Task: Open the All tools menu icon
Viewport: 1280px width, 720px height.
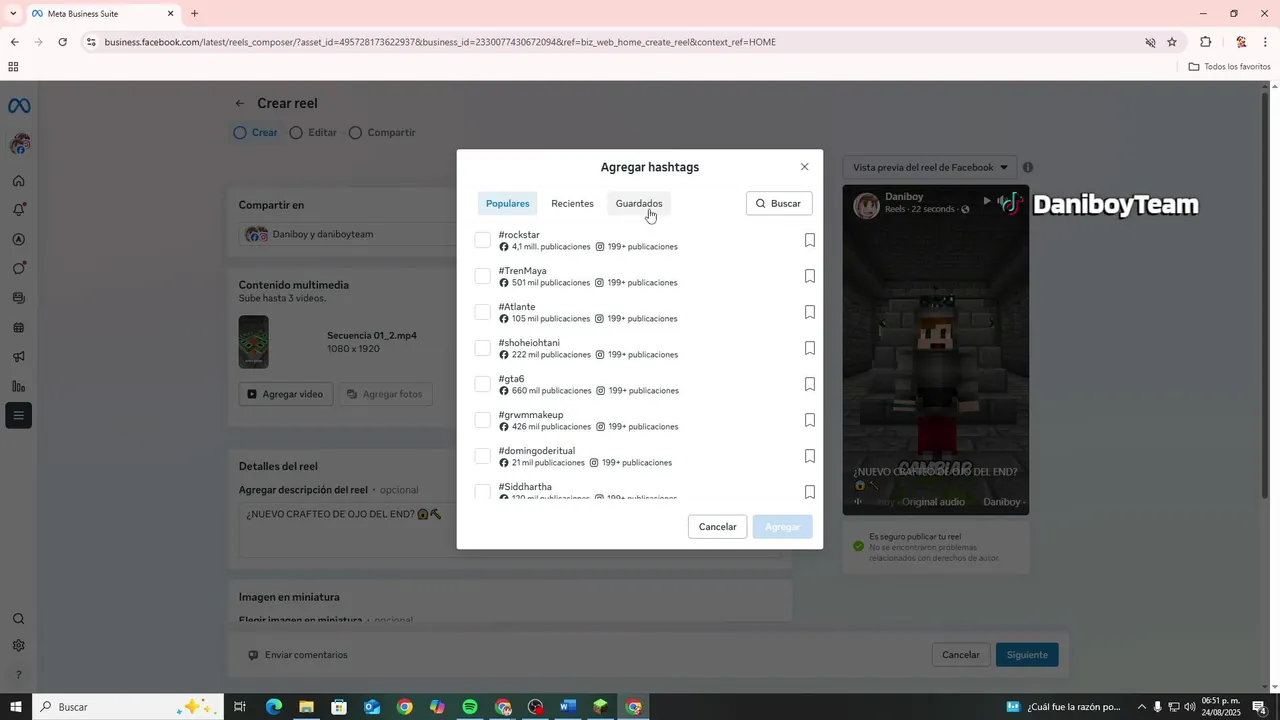Action: click(x=18, y=415)
